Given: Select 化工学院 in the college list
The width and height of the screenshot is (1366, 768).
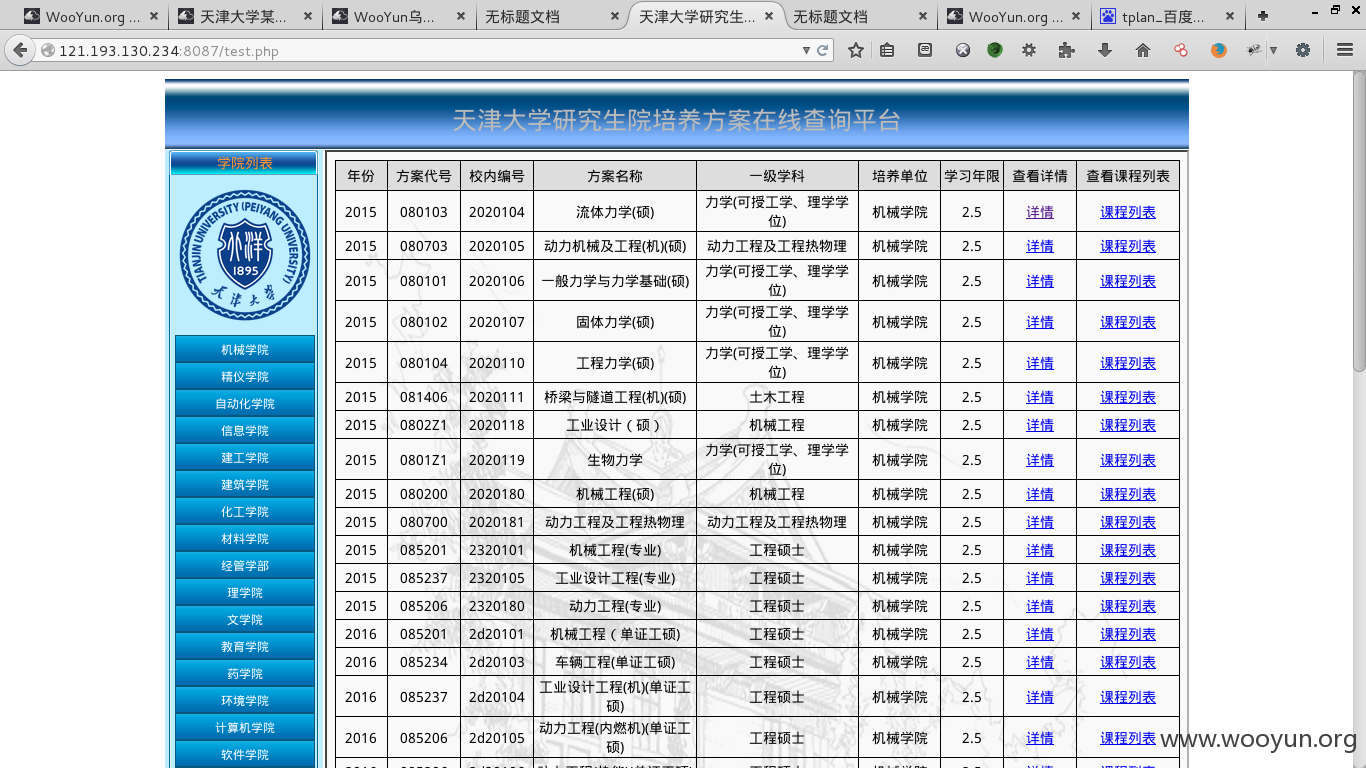Looking at the screenshot, I should (x=245, y=512).
